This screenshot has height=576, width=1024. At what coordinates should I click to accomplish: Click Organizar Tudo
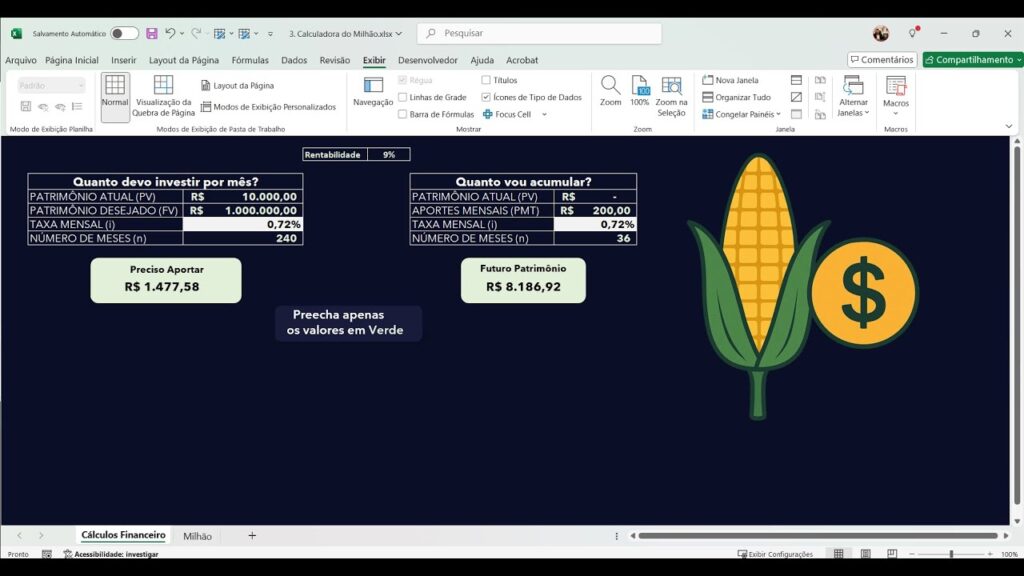tap(737, 97)
